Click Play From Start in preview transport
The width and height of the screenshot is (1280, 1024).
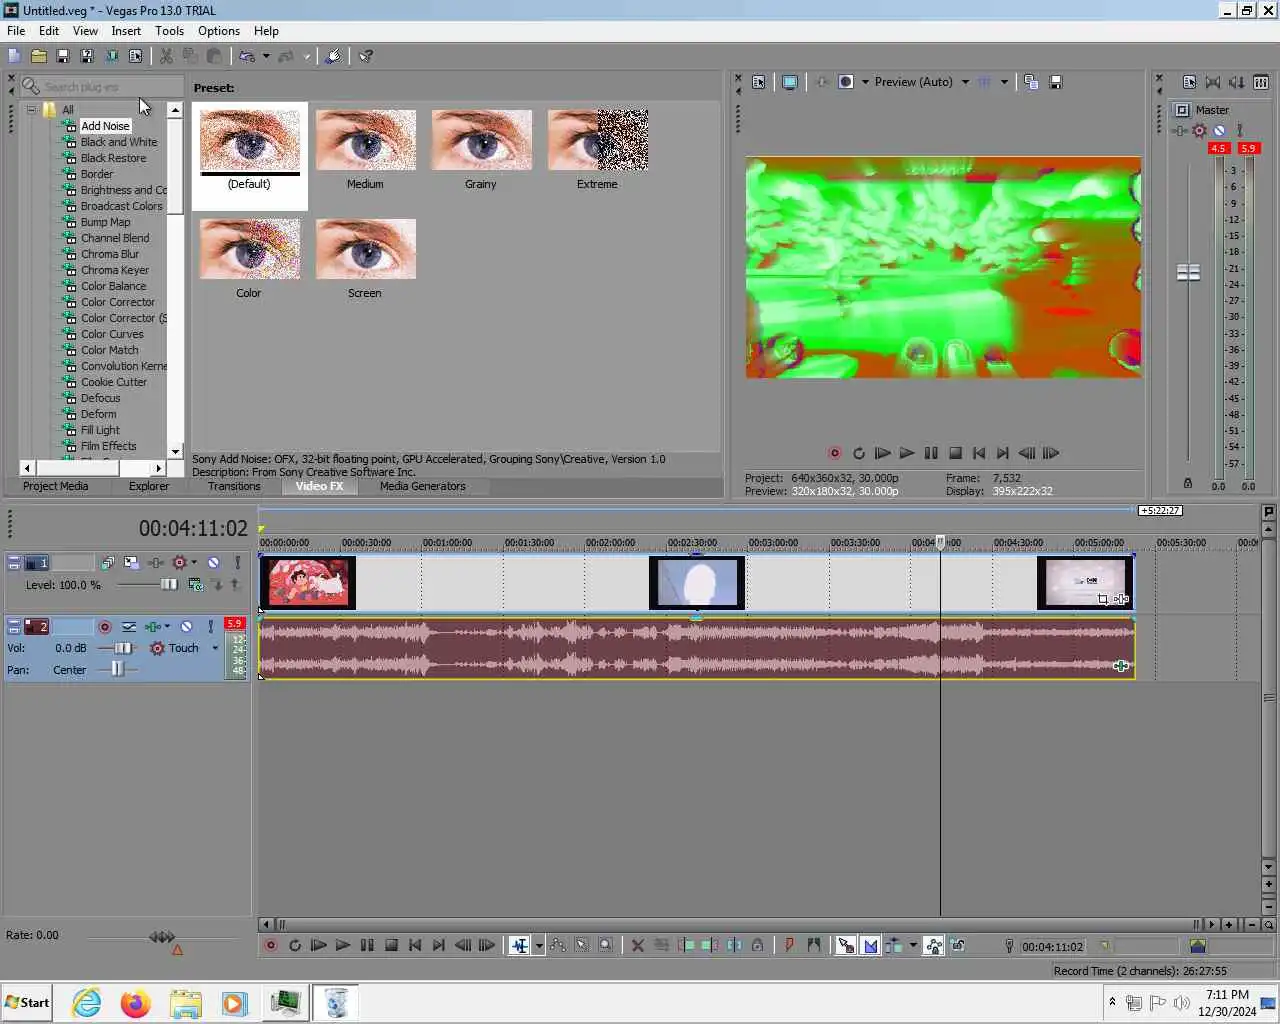click(x=882, y=453)
